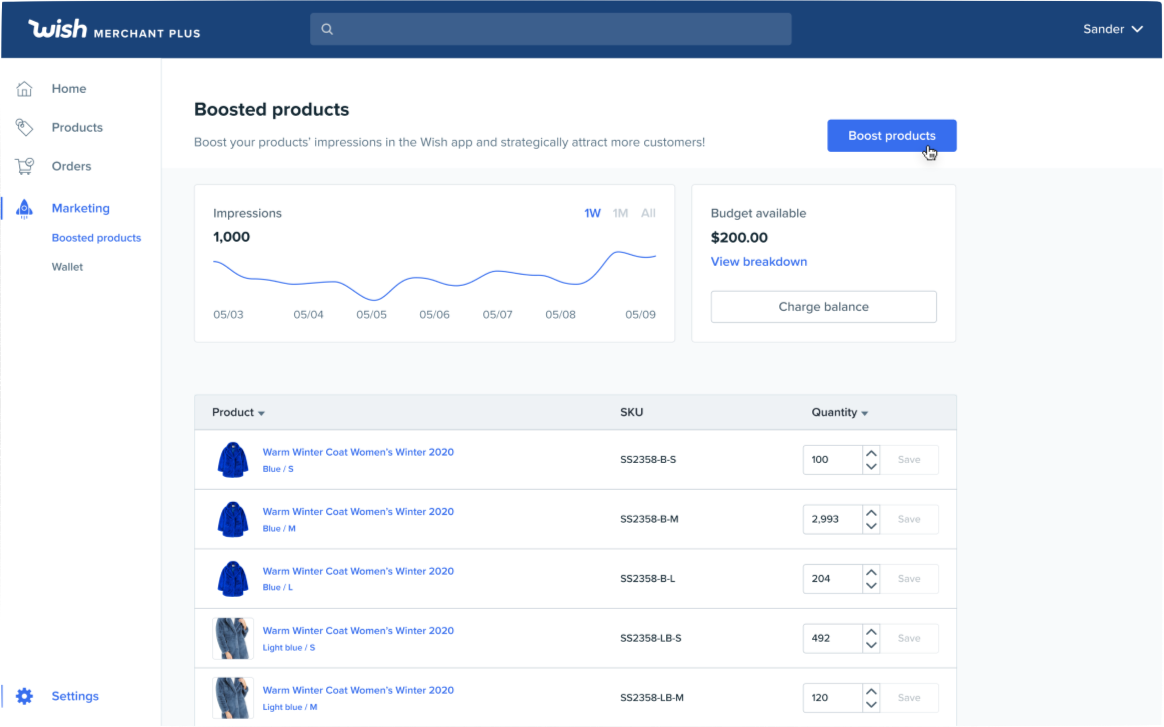Open the Wallet section
The width and height of the screenshot is (1164, 727).
click(x=66, y=266)
